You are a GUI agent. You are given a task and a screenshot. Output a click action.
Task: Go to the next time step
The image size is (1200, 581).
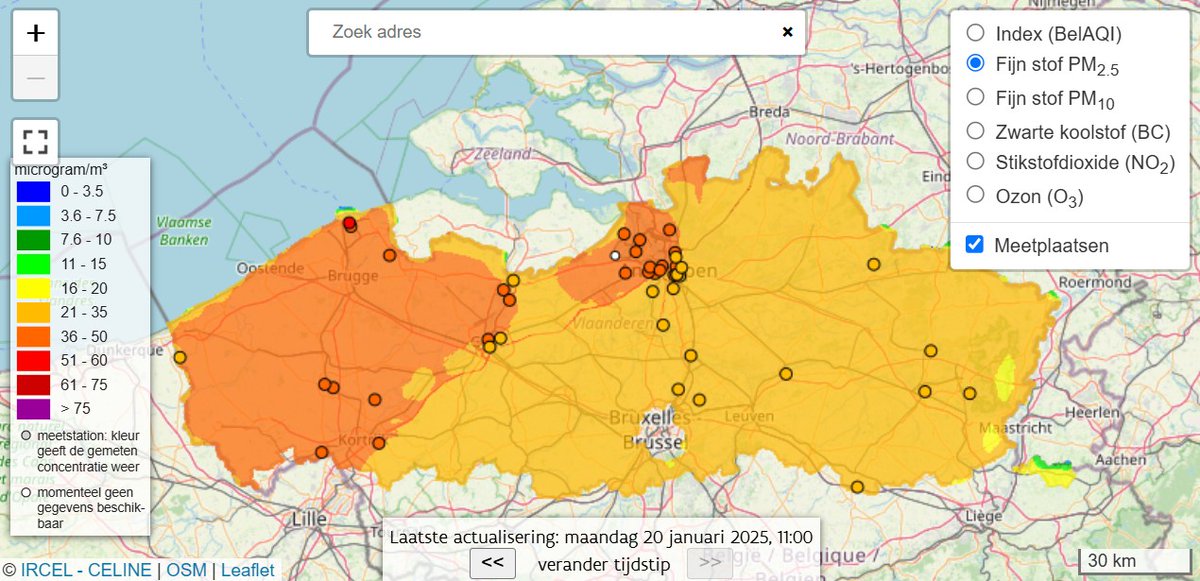click(x=709, y=562)
